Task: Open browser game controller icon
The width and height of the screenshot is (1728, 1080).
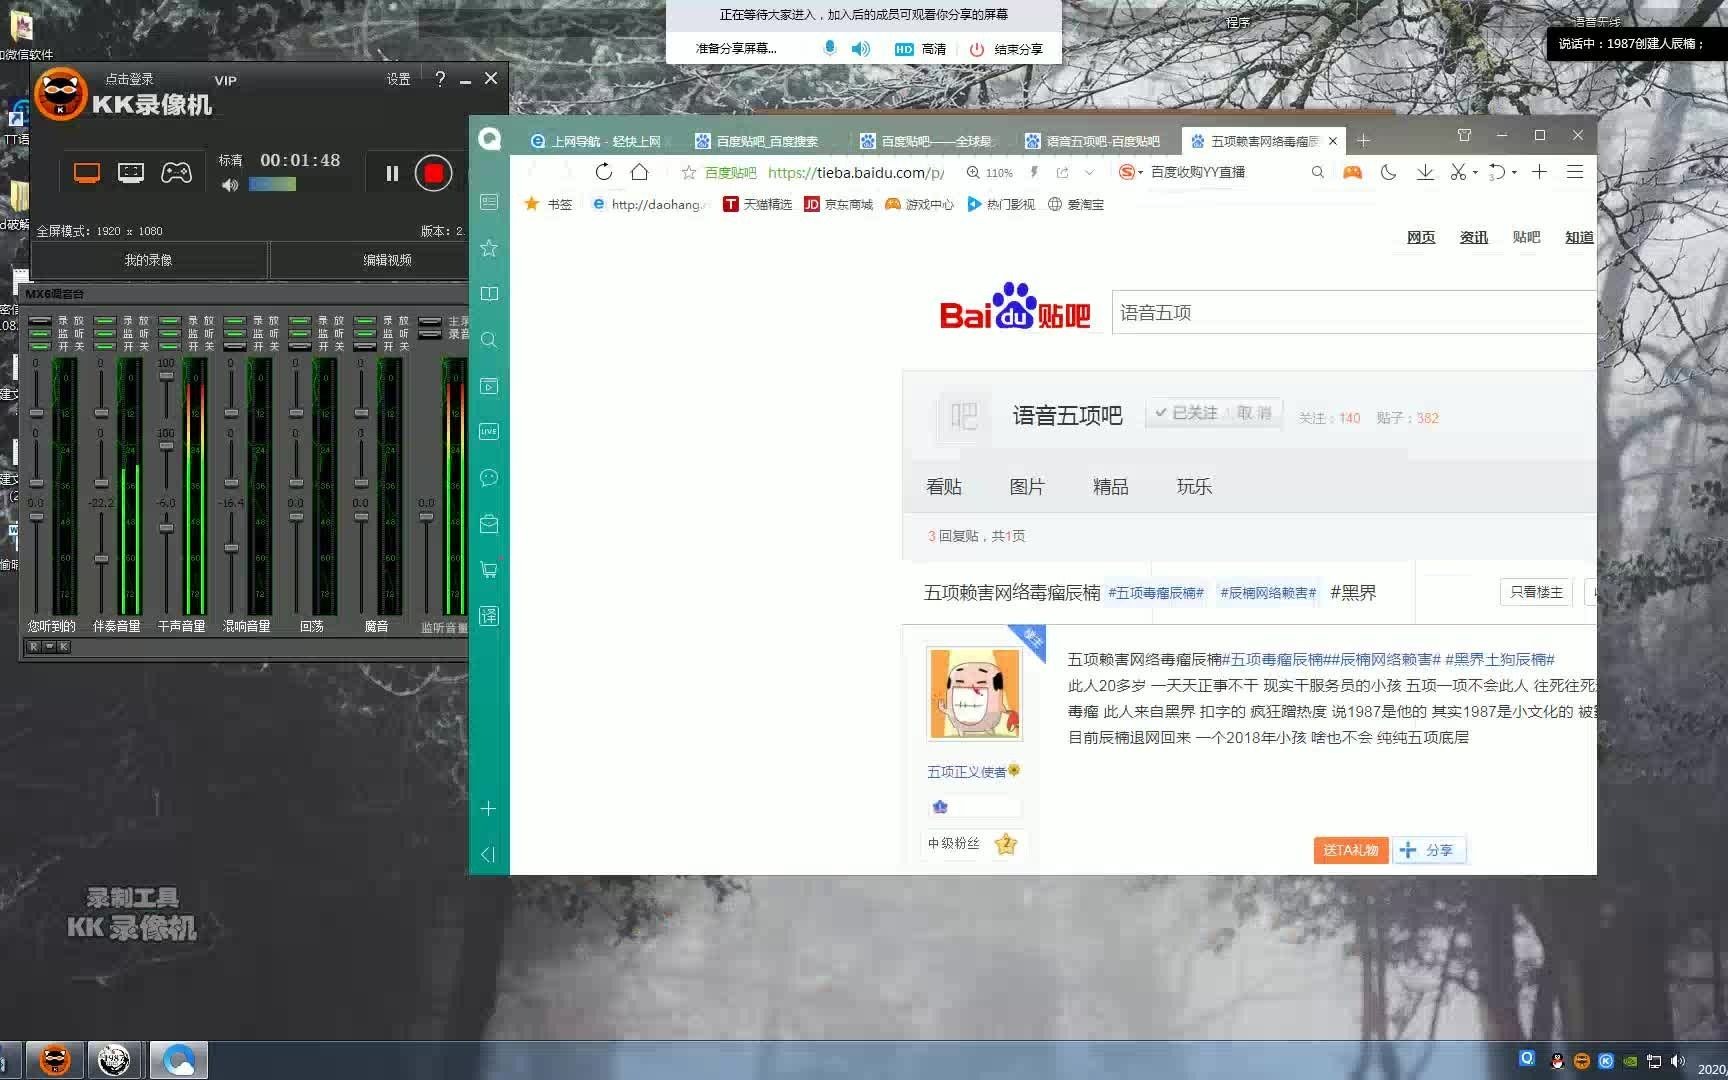Action: point(1352,172)
